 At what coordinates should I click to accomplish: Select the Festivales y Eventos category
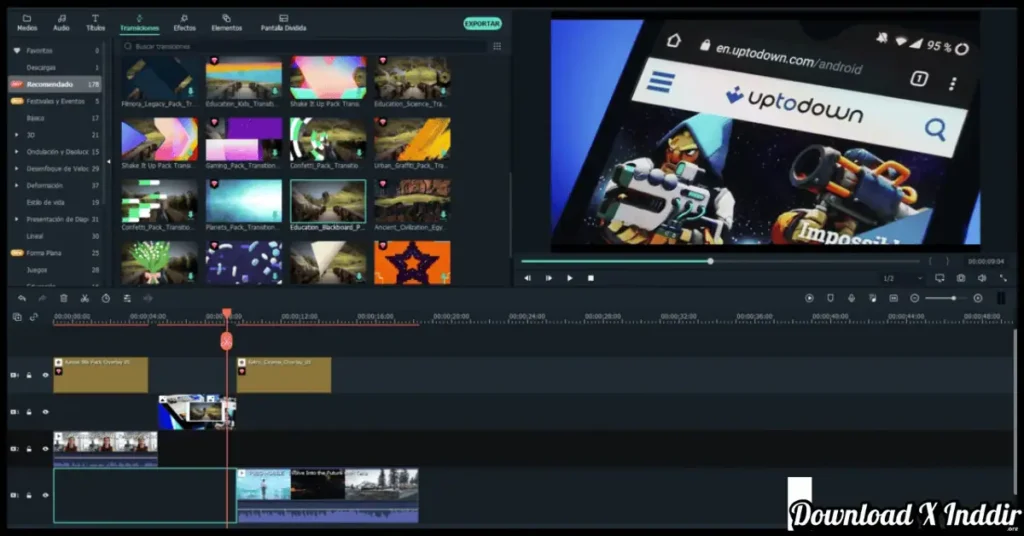pos(55,101)
